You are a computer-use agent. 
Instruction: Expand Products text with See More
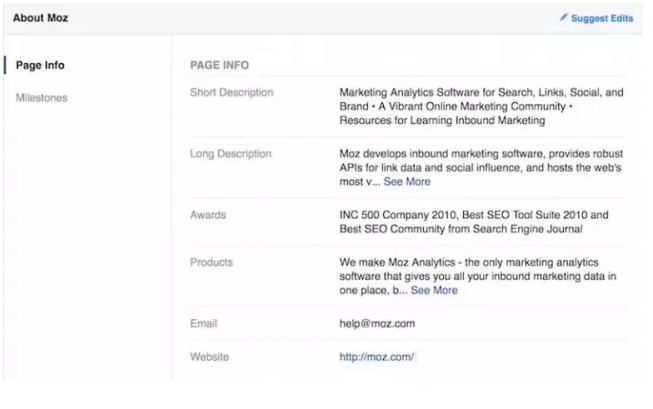pyautogui.click(x=434, y=290)
